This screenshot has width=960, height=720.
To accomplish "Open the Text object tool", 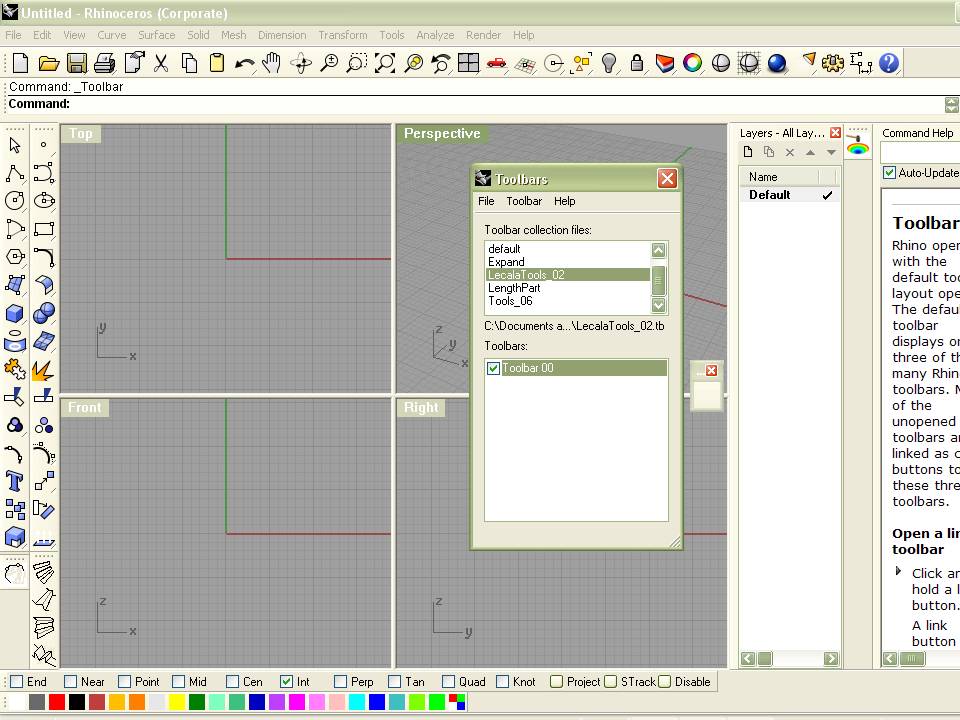I will click(15, 481).
